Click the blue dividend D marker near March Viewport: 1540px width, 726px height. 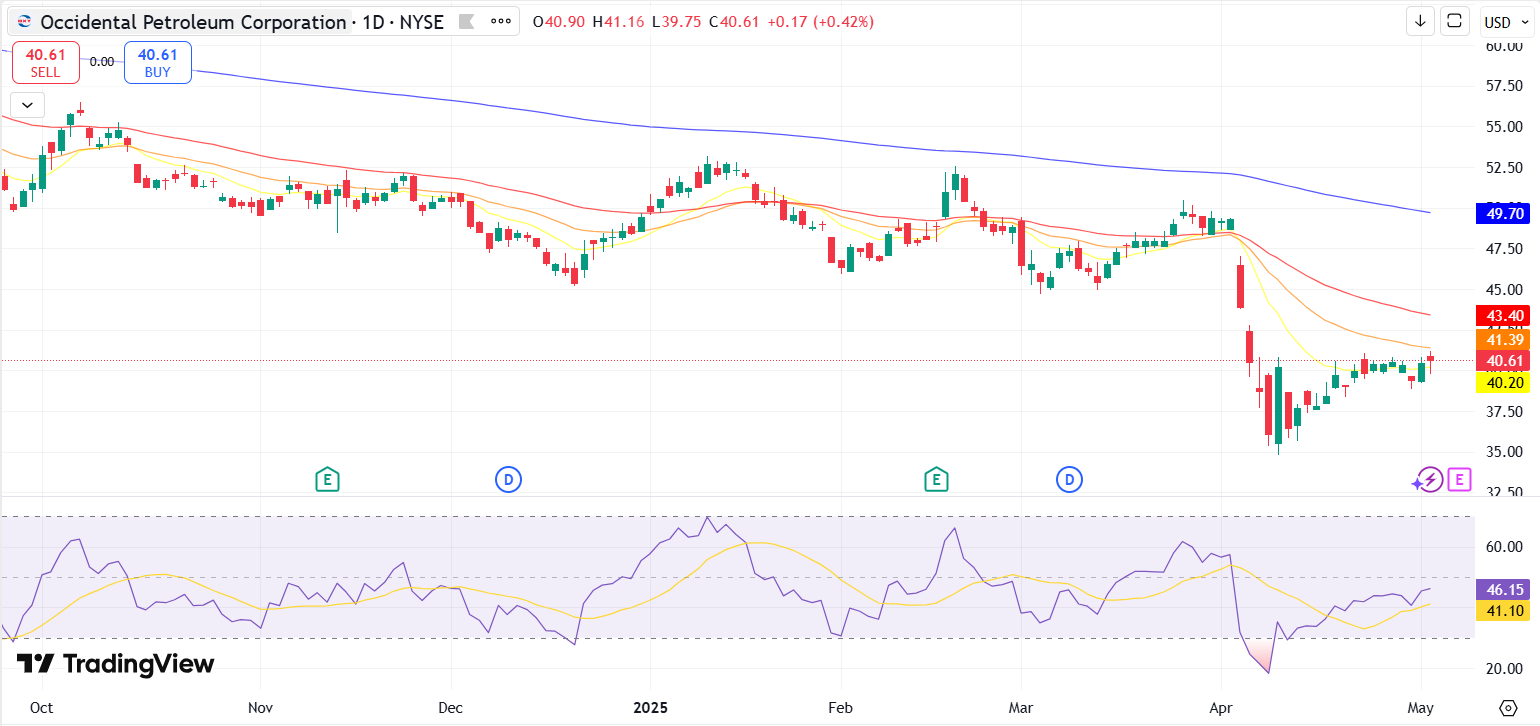1070,480
